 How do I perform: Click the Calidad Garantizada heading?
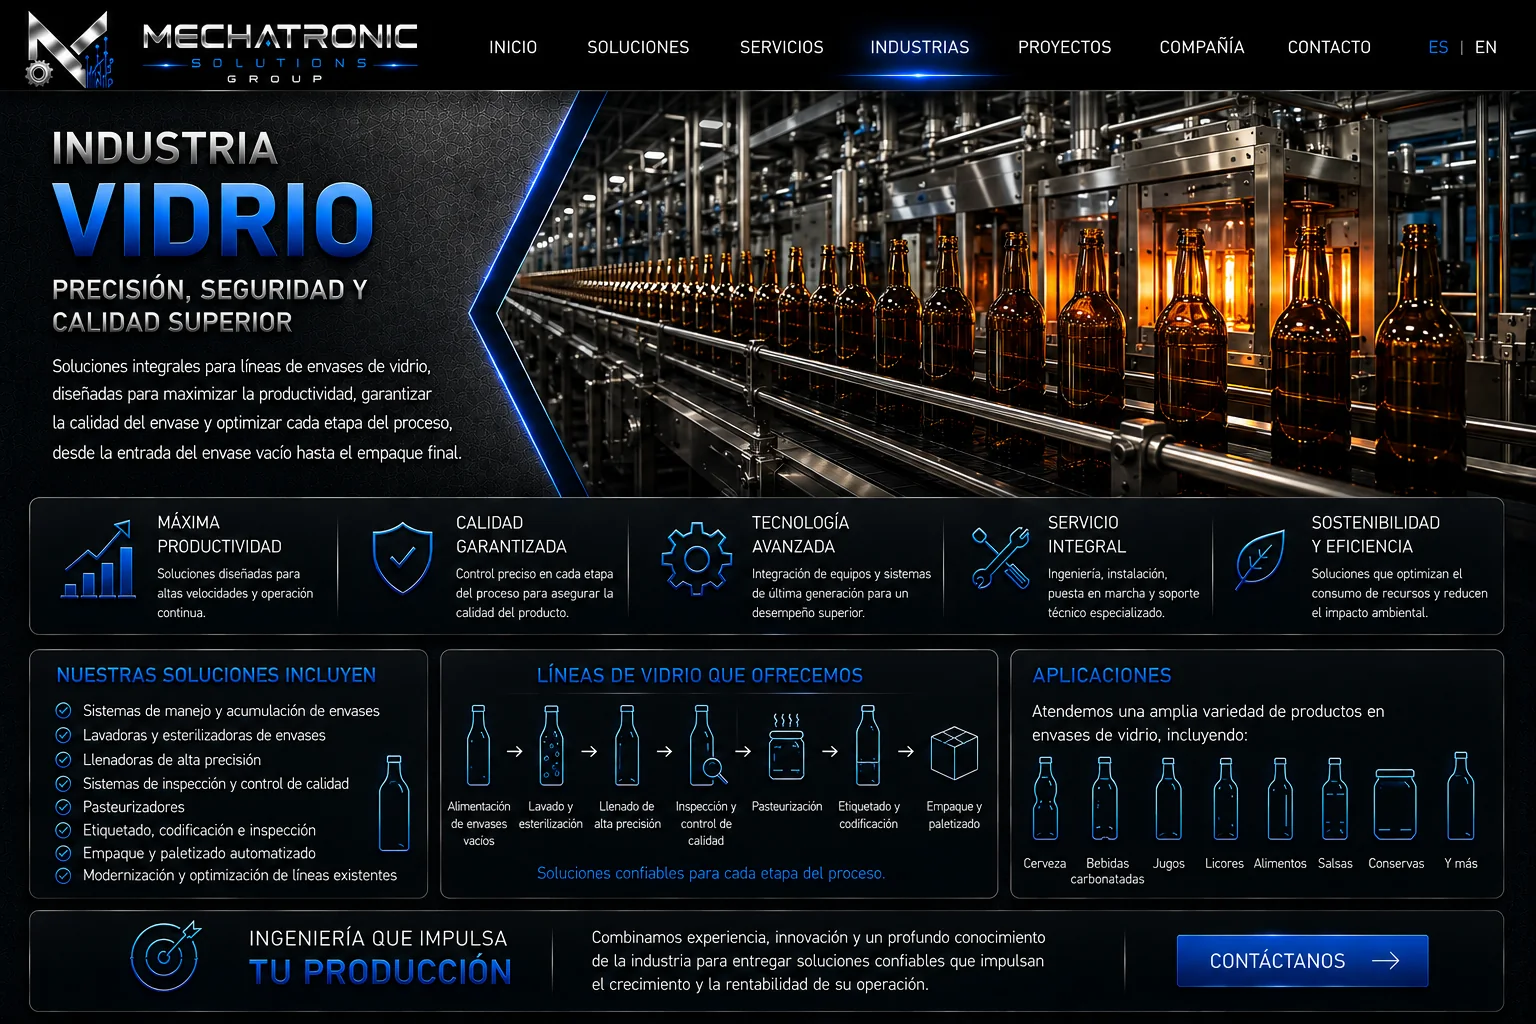[x=511, y=535]
